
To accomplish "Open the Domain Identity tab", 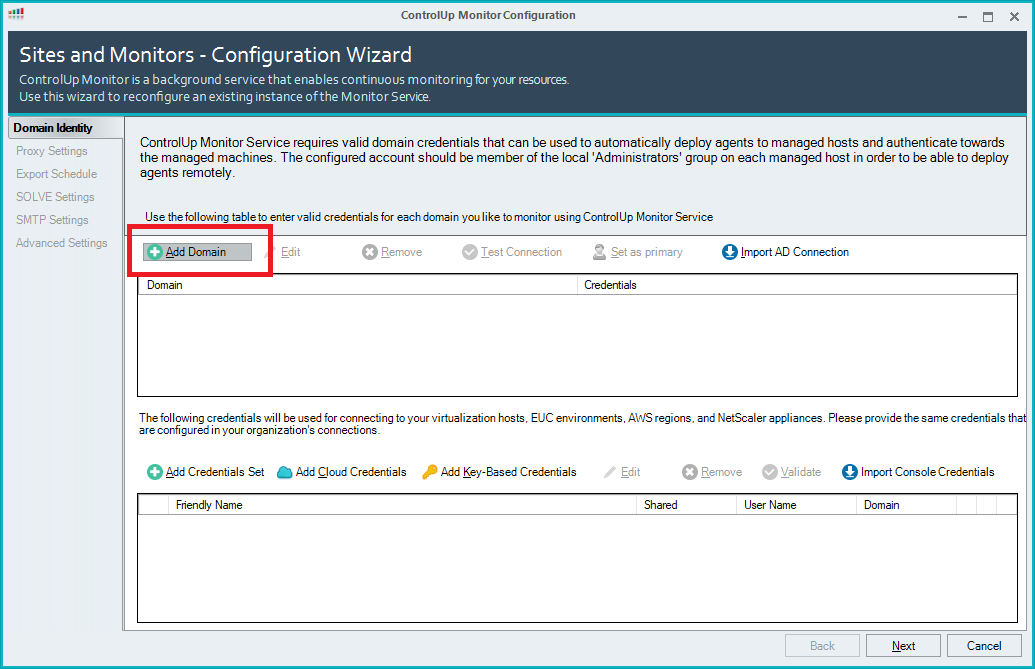I will [x=53, y=128].
